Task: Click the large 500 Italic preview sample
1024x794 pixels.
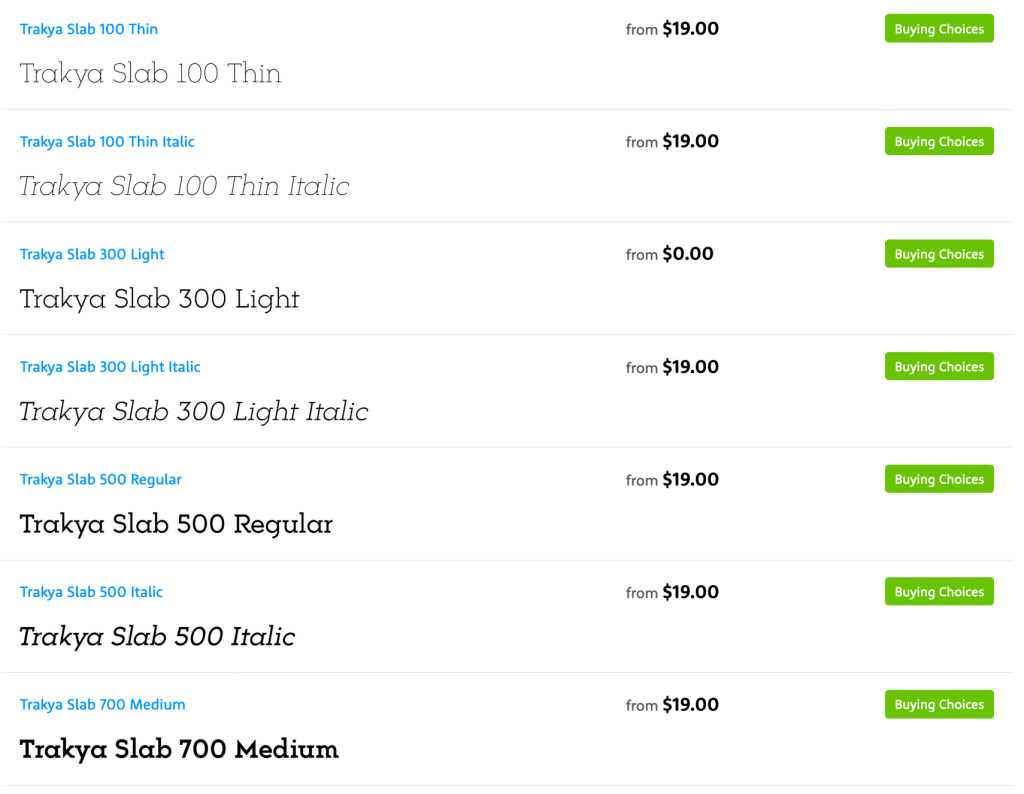Action: point(157,637)
